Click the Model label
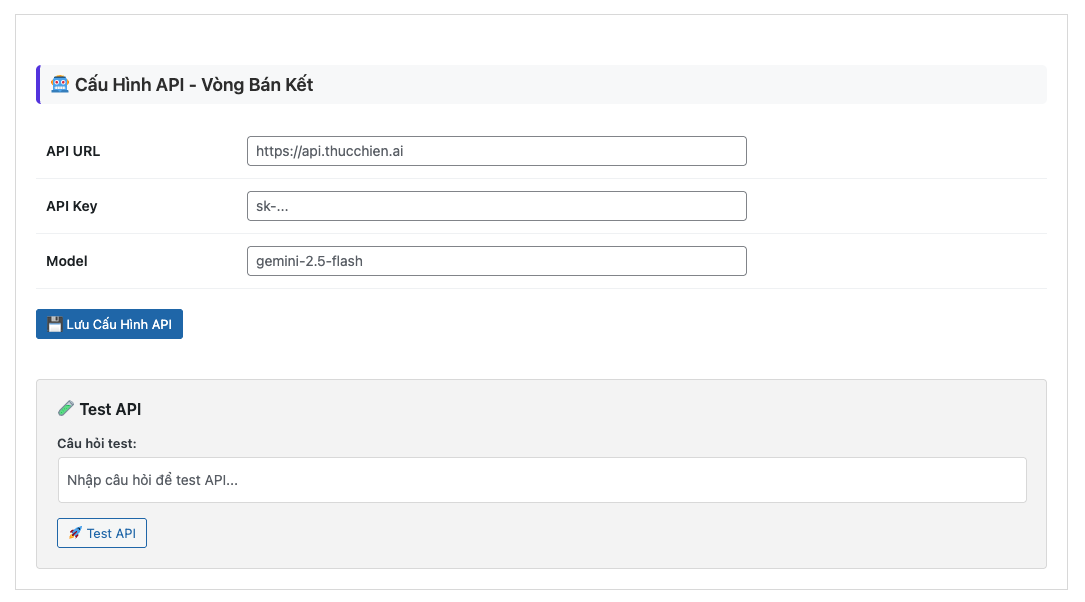 (67, 262)
